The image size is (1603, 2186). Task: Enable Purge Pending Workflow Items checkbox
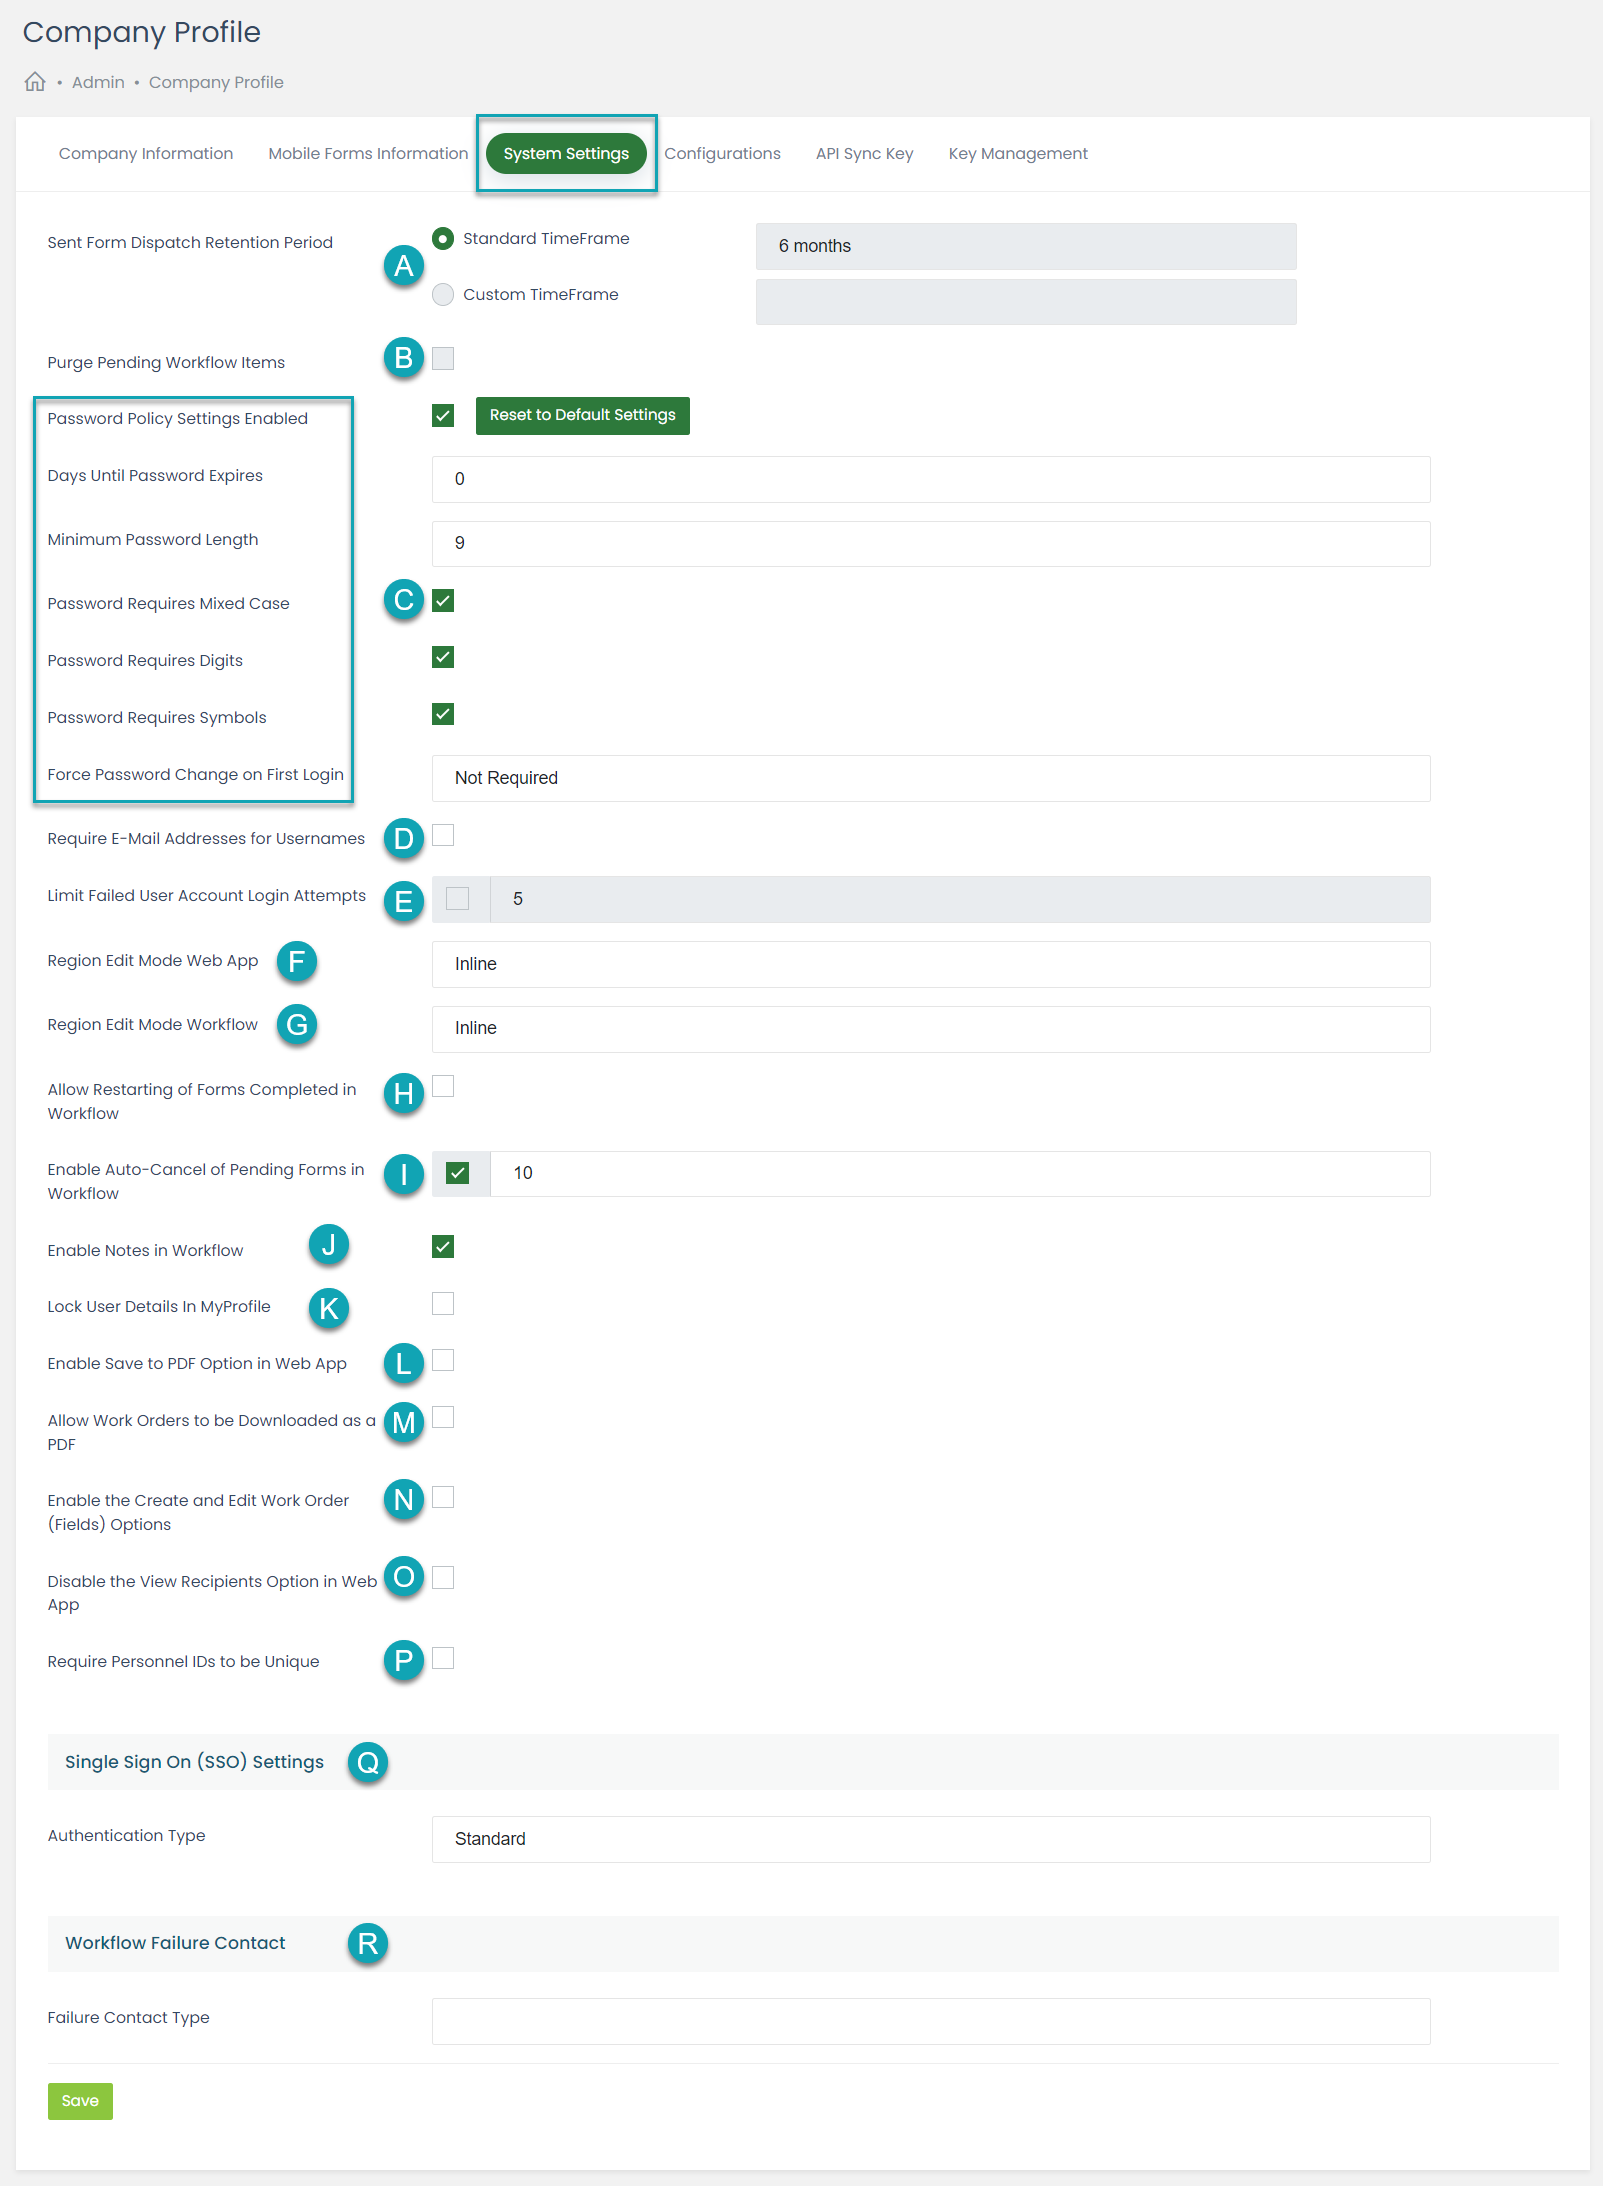click(443, 359)
